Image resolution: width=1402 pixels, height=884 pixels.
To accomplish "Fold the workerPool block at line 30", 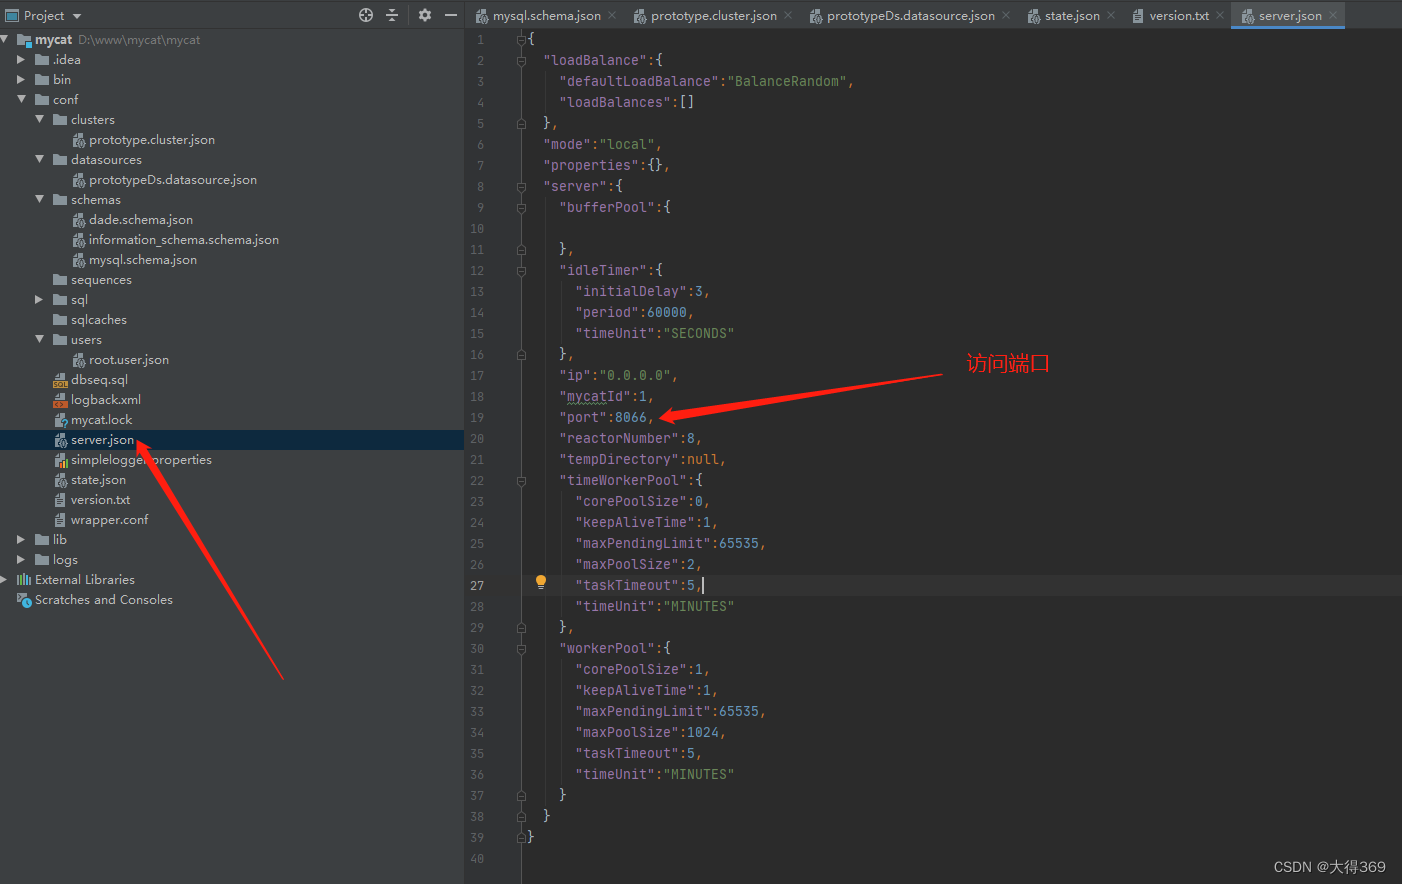I will pos(521,649).
